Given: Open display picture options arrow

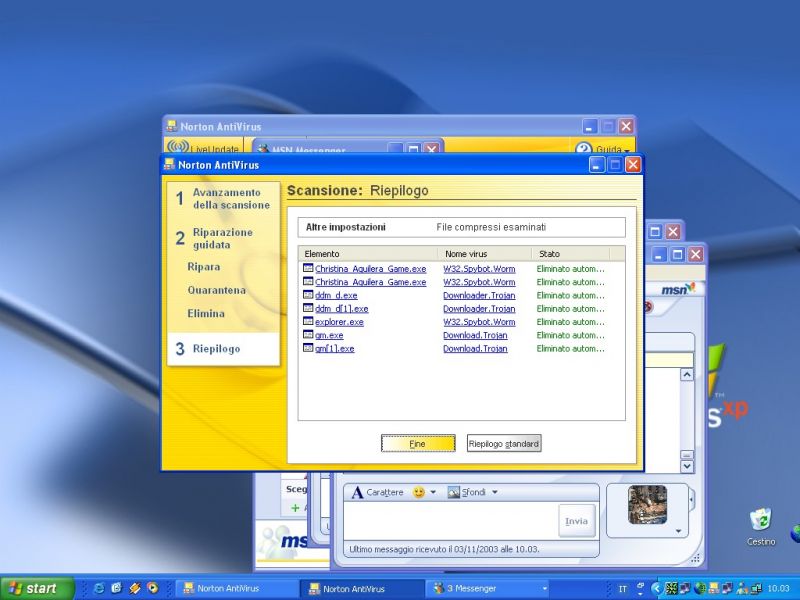Looking at the screenshot, I should 678,531.
